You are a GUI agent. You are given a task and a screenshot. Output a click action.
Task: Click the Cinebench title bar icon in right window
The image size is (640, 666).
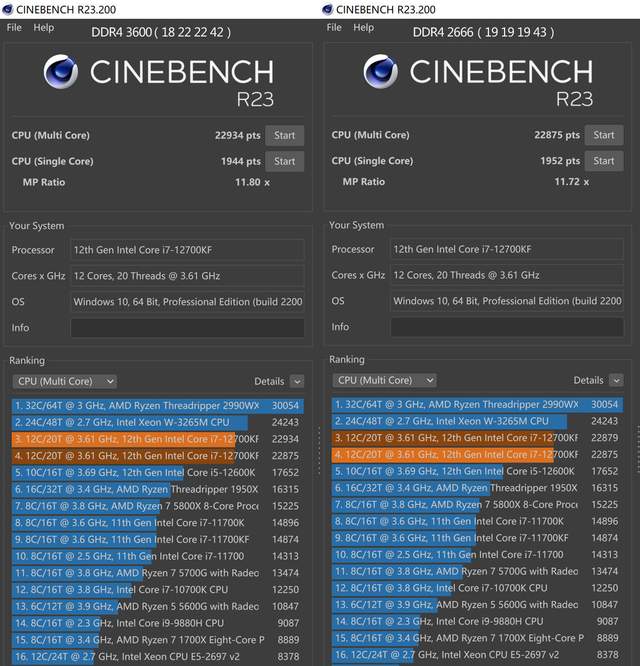tap(327, 9)
